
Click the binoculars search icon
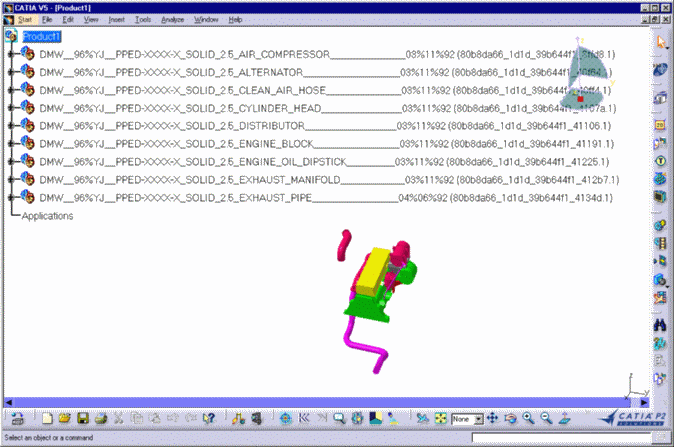point(661,324)
